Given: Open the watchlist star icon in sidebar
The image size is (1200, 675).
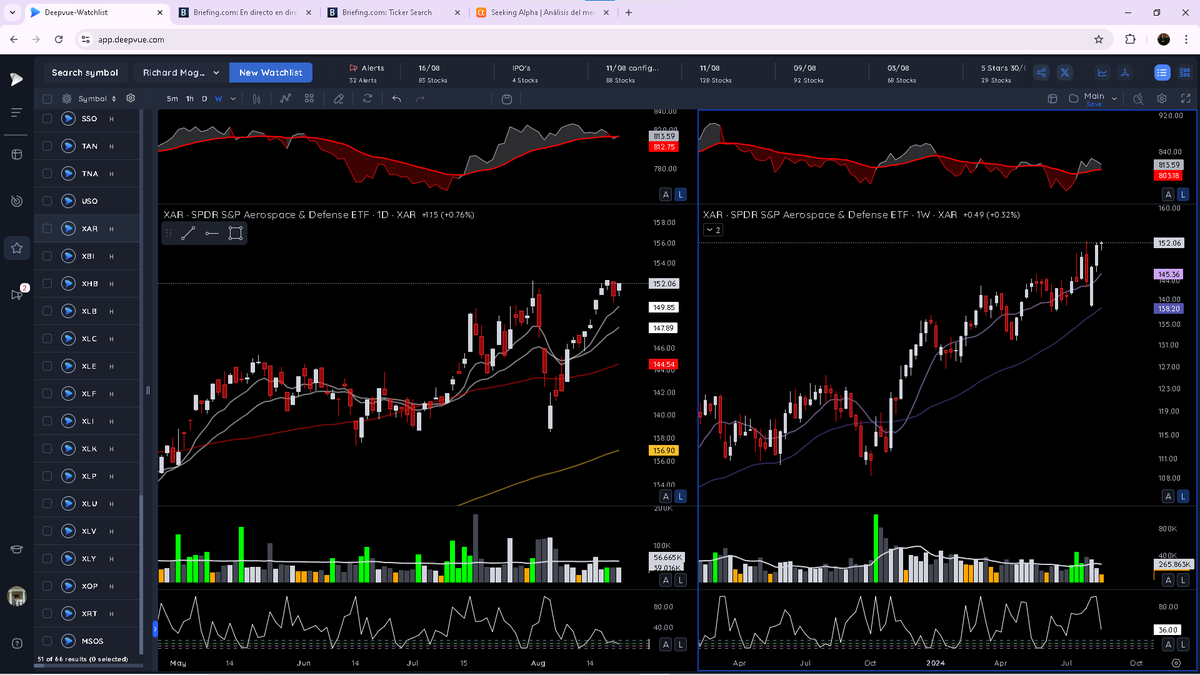Looking at the screenshot, I should pos(17,247).
